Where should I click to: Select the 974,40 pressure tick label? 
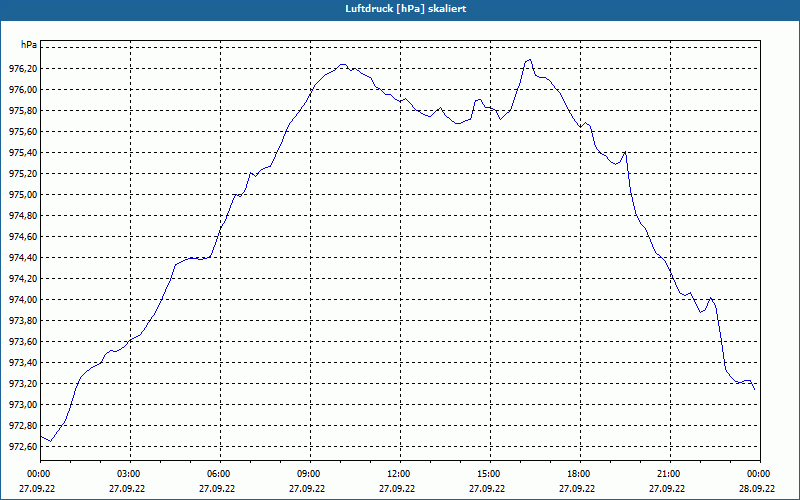click(23, 258)
